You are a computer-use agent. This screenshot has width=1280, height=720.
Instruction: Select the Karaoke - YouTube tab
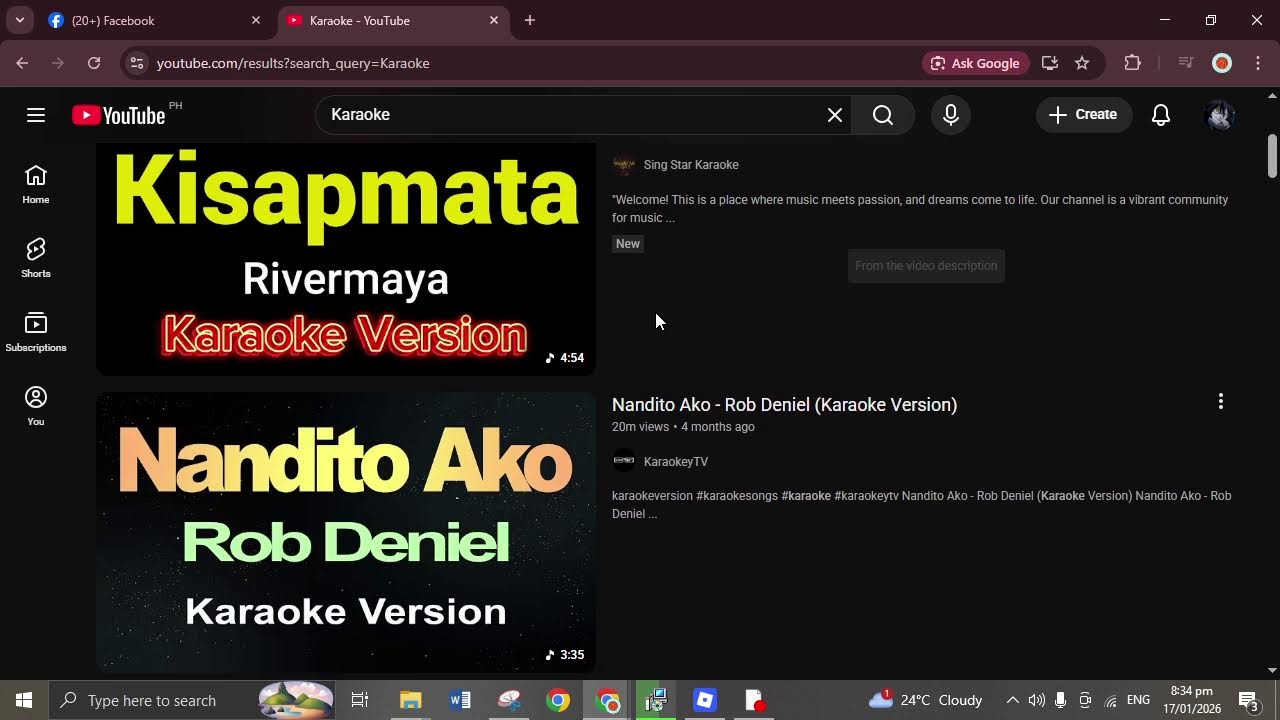(393, 20)
